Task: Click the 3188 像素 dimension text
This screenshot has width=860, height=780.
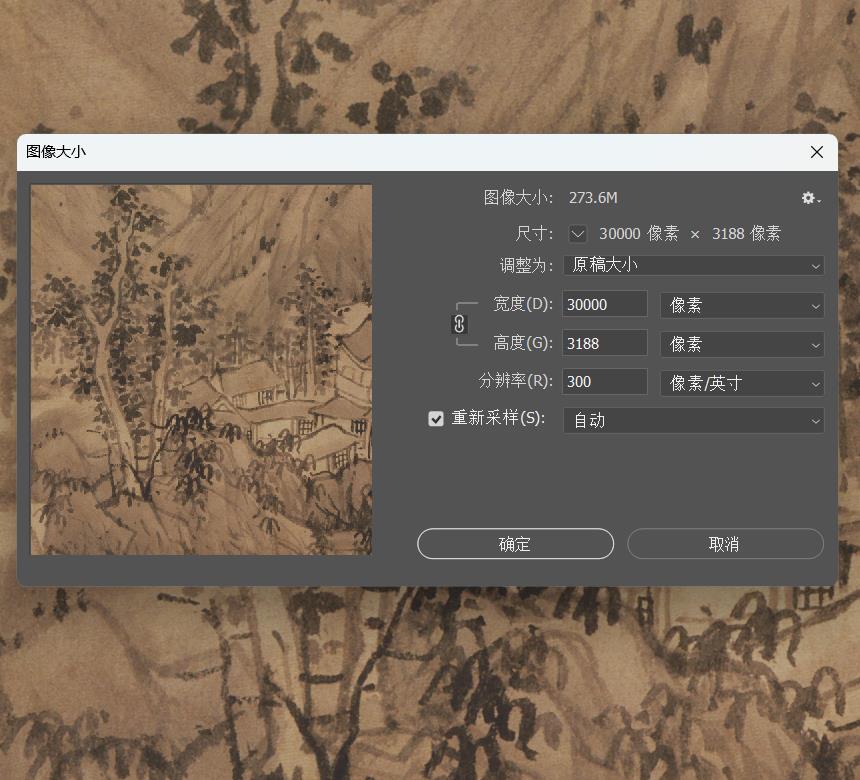Action: tap(746, 234)
